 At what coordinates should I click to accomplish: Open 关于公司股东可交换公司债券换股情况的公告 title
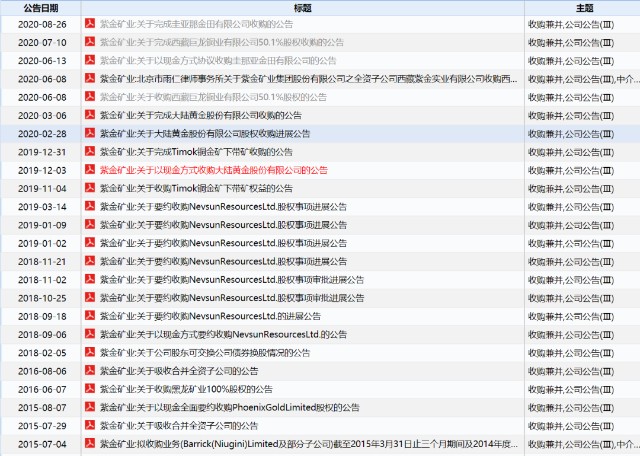click(x=205, y=353)
